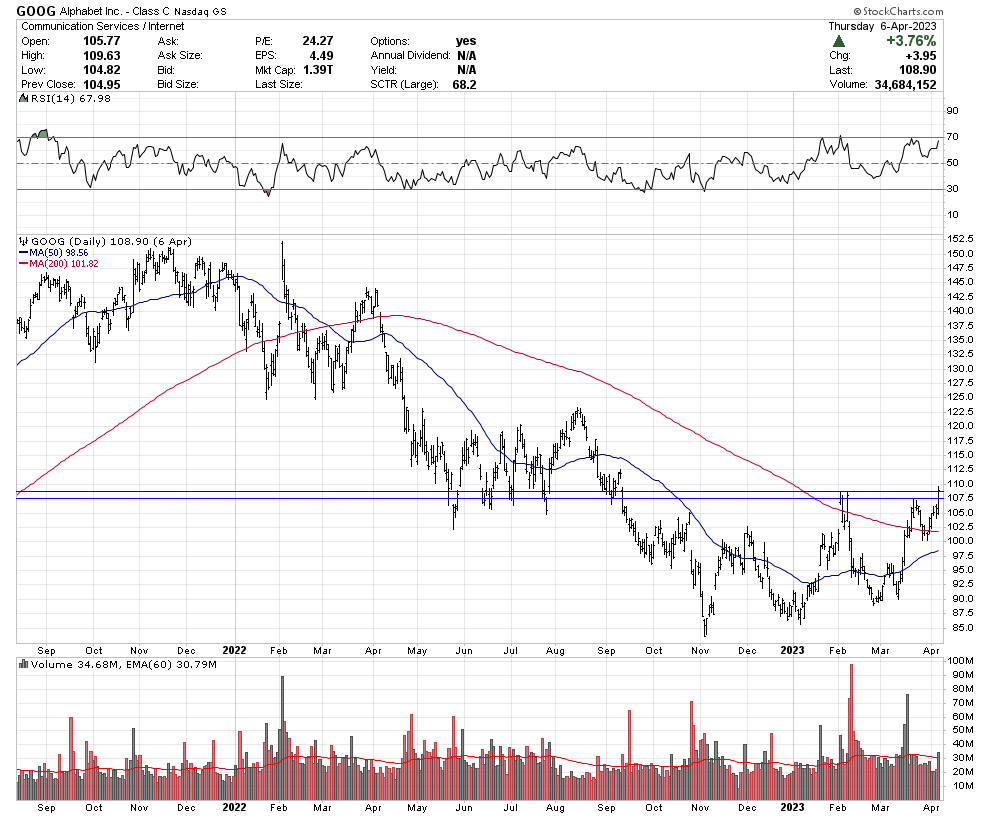990x817 pixels.
Task: Click the Chg value +3.95
Action: point(922,56)
